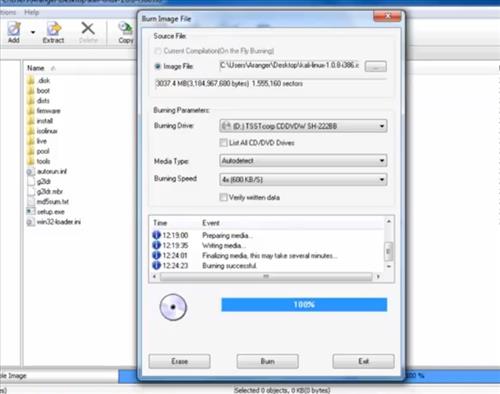Screen dimensions: 500x394
Task: Click the Copy toolbar icon
Action: pos(126,32)
